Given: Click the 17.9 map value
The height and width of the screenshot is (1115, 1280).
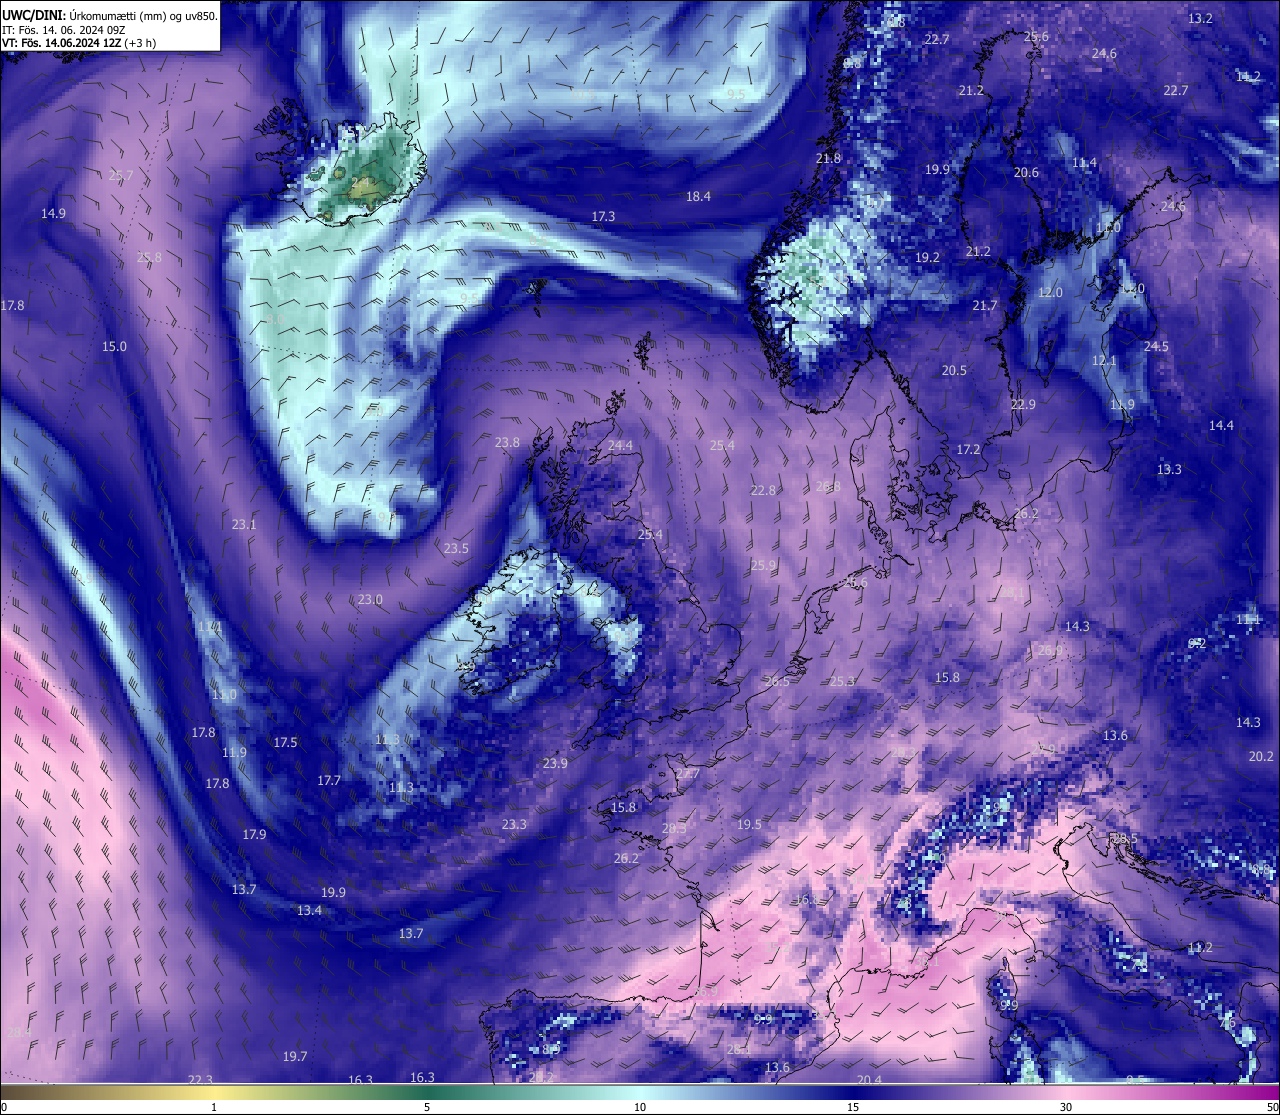Looking at the screenshot, I should pyautogui.click(x=254, y=834).
